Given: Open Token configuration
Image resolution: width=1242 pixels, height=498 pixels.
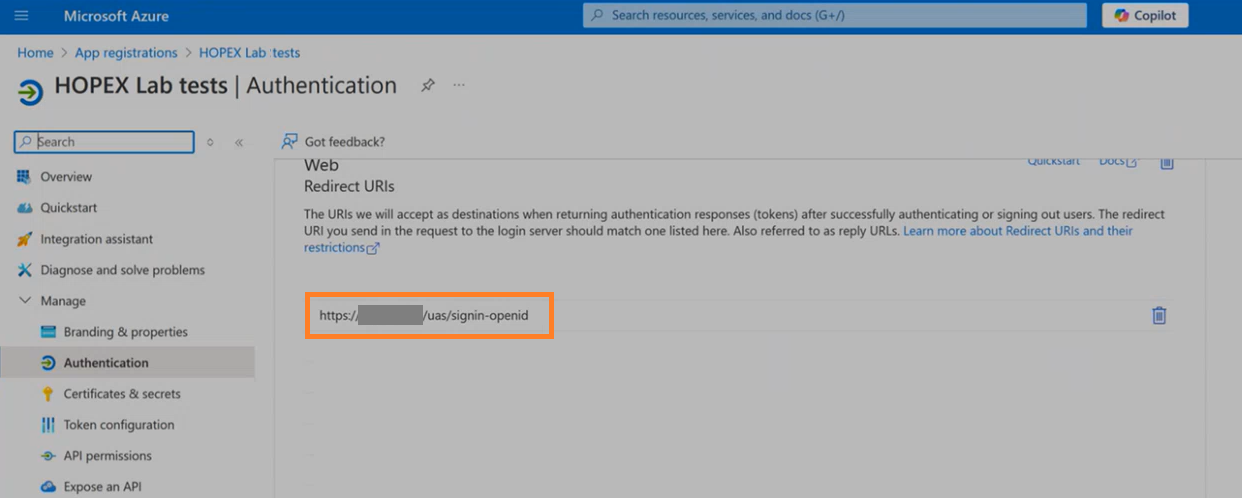Looking at the screenshot, I should tap(119, 425).
